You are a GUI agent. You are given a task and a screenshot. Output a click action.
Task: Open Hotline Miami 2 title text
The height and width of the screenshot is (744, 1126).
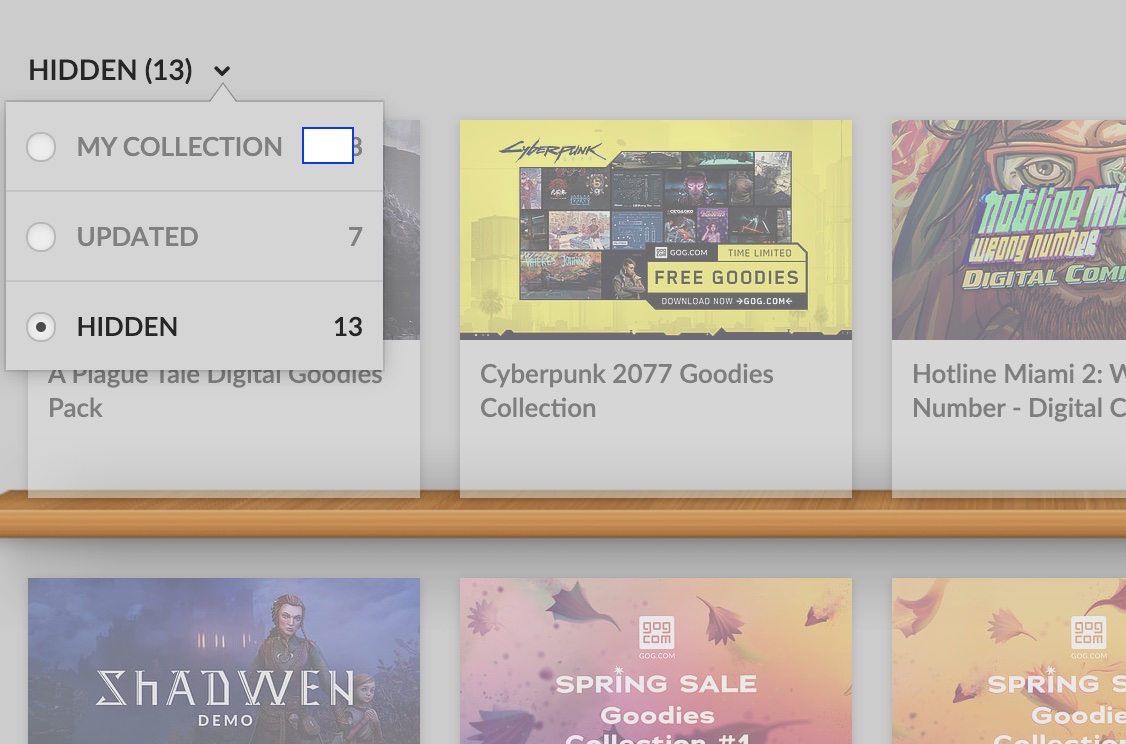[x=1019, y=391]
